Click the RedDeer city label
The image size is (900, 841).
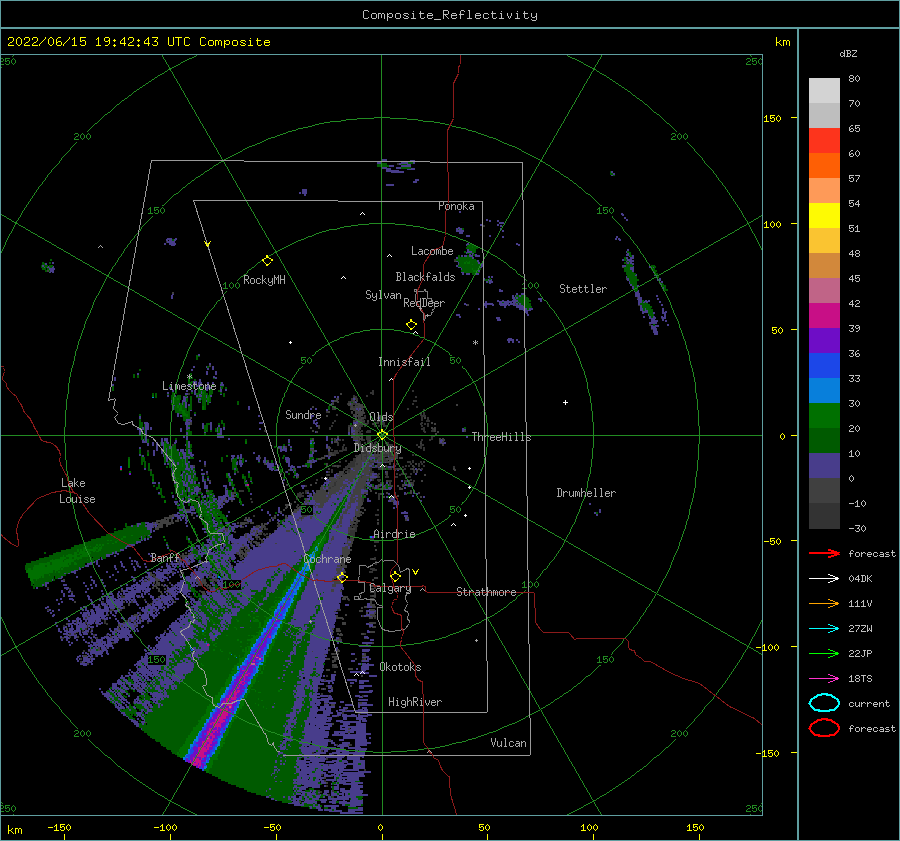click(x=424, y=303)
